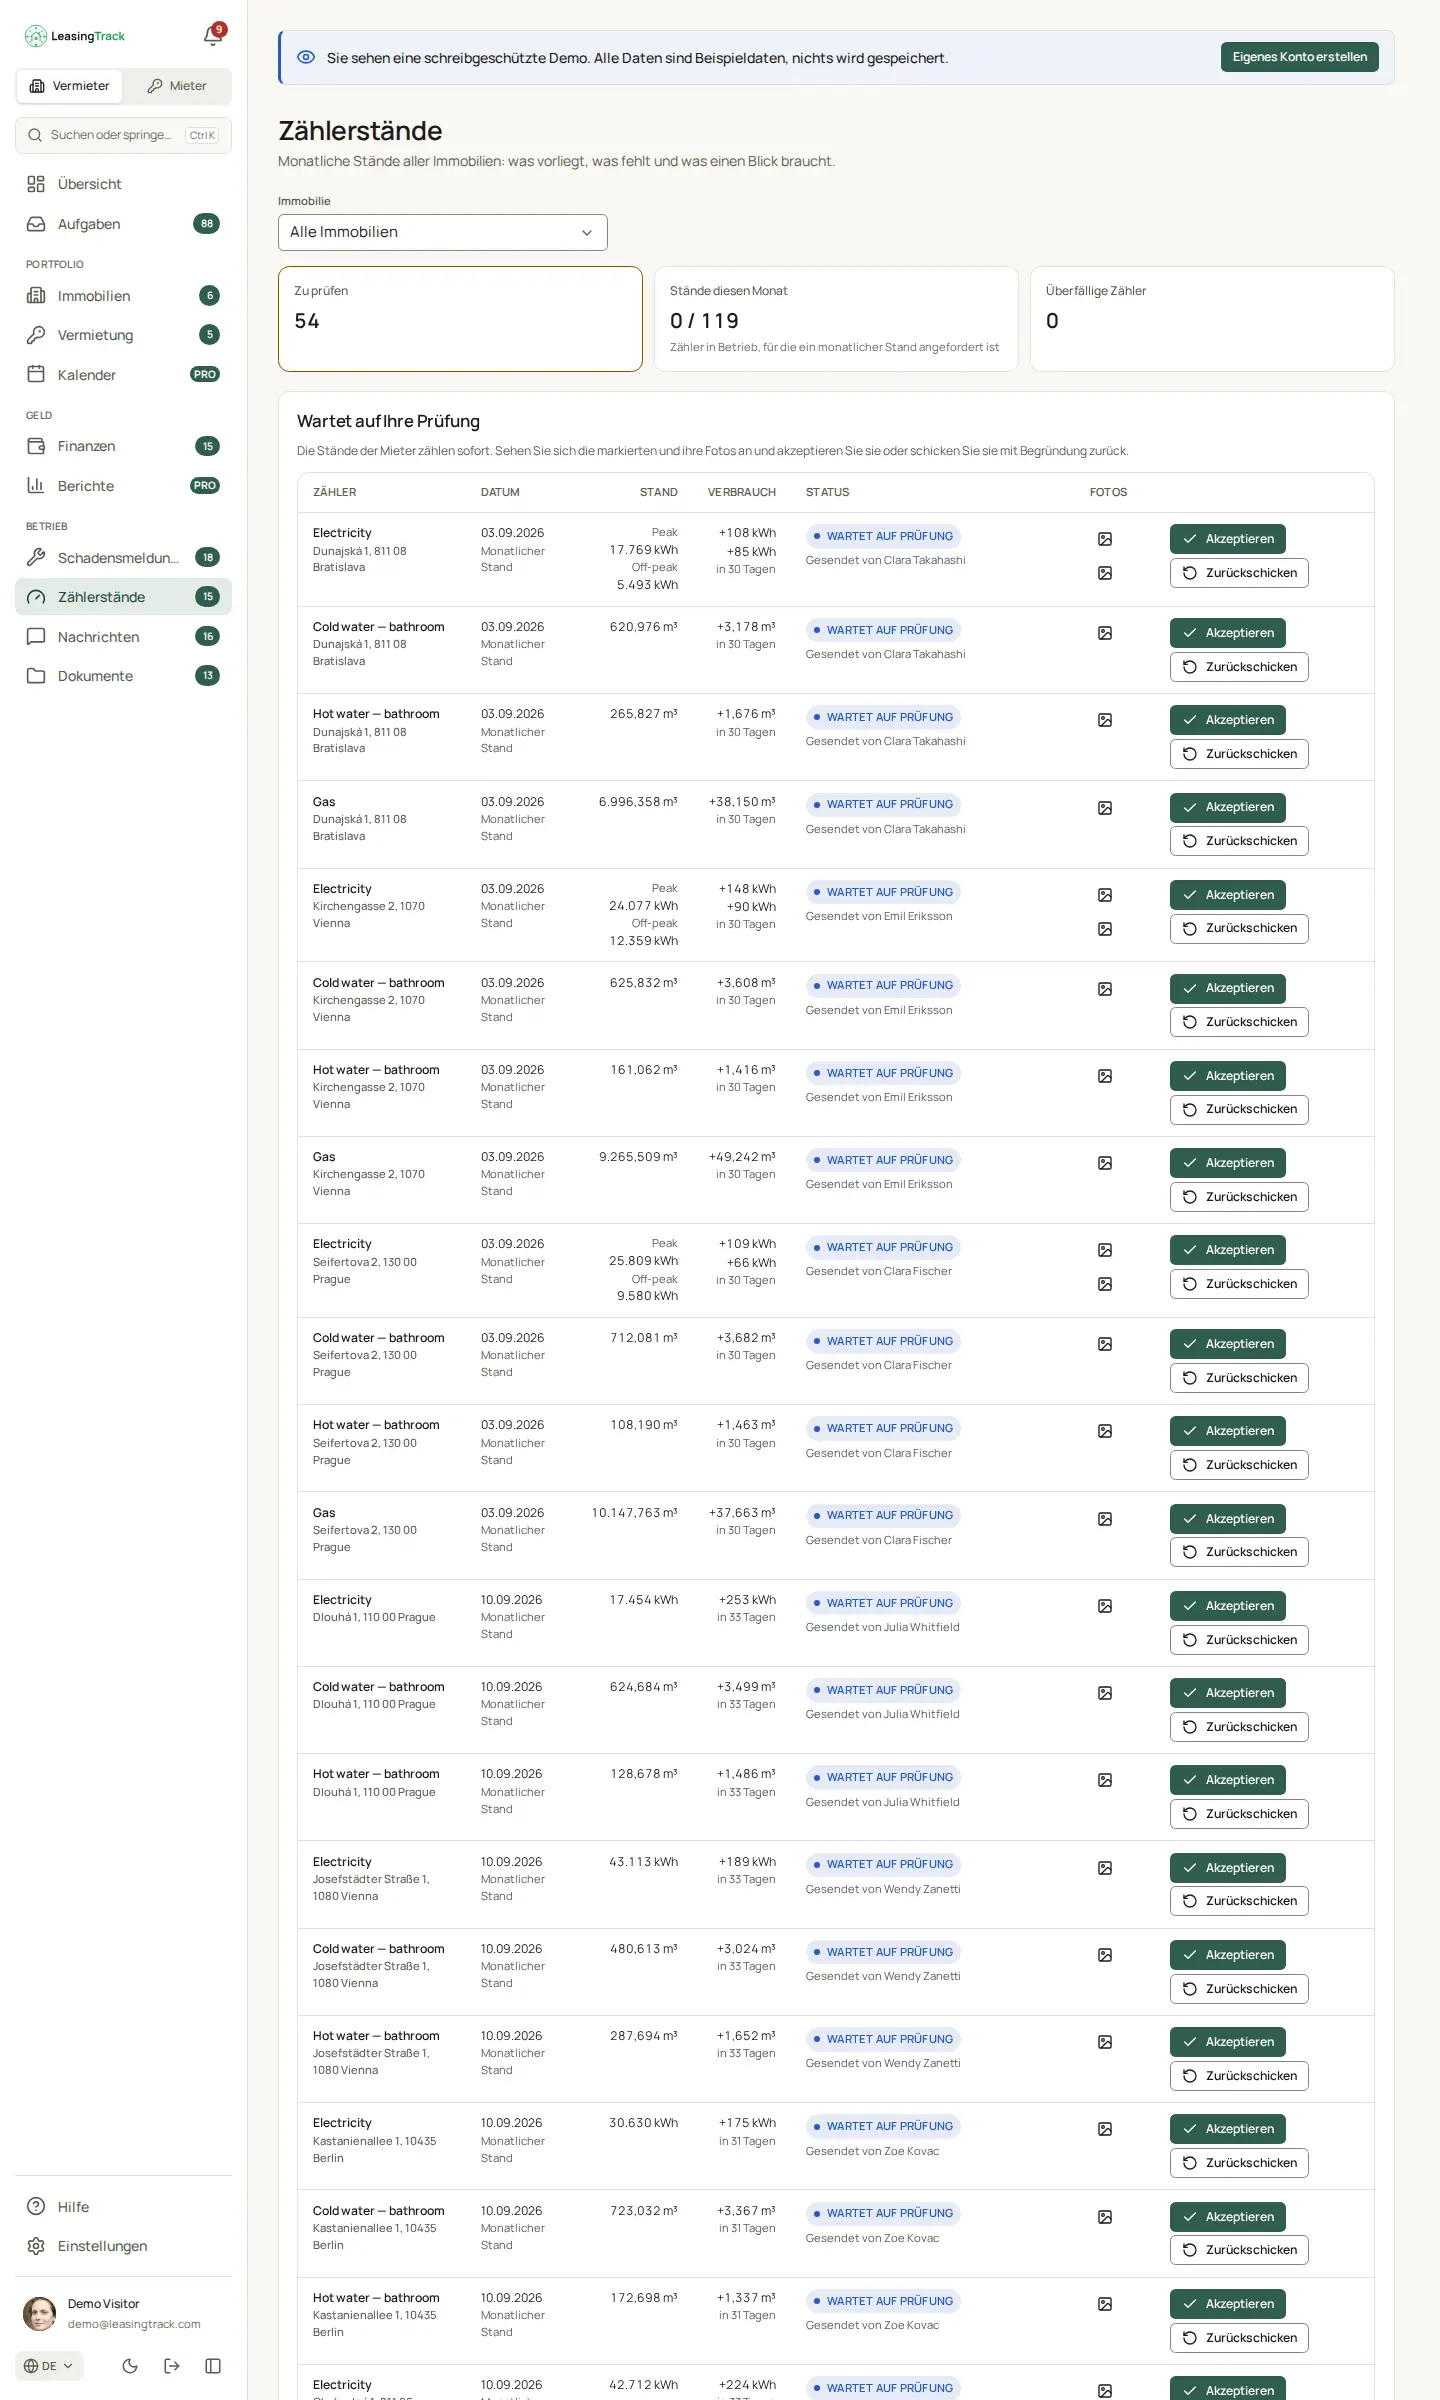Open Dokumente section

coord(123,676)
